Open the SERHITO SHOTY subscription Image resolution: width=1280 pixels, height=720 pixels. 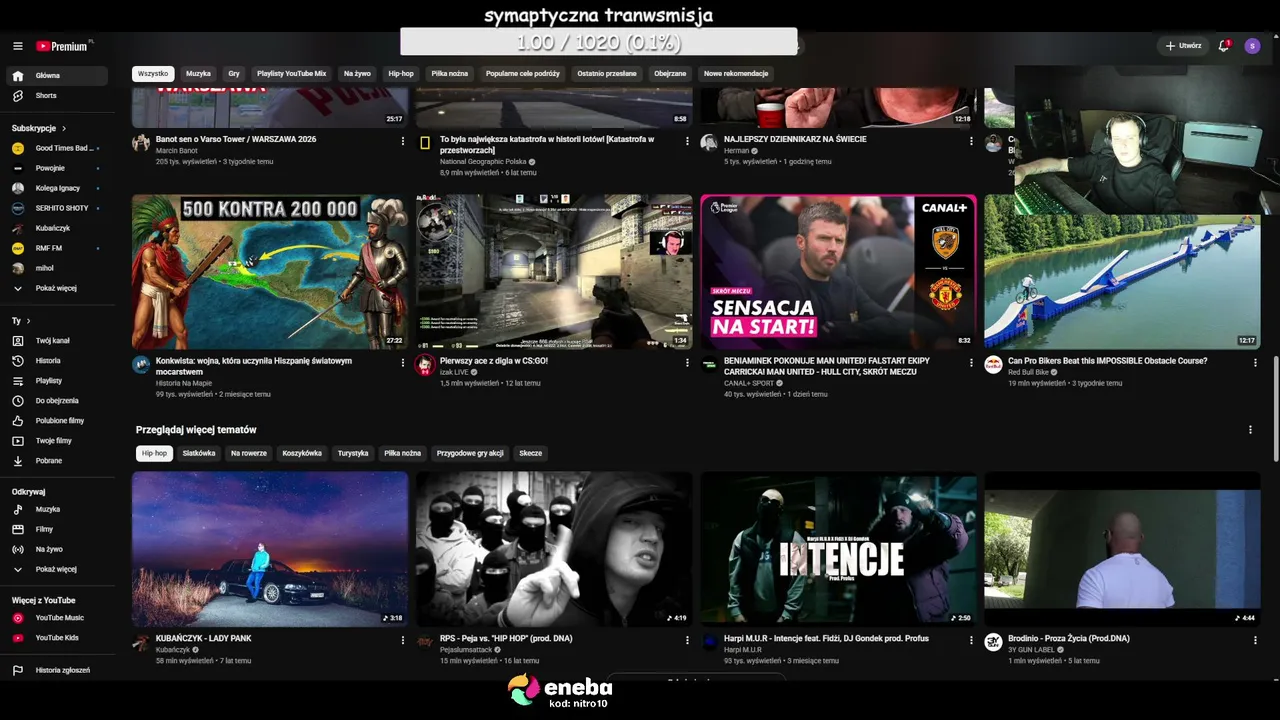pyautogui.click(x=56, y=209)
